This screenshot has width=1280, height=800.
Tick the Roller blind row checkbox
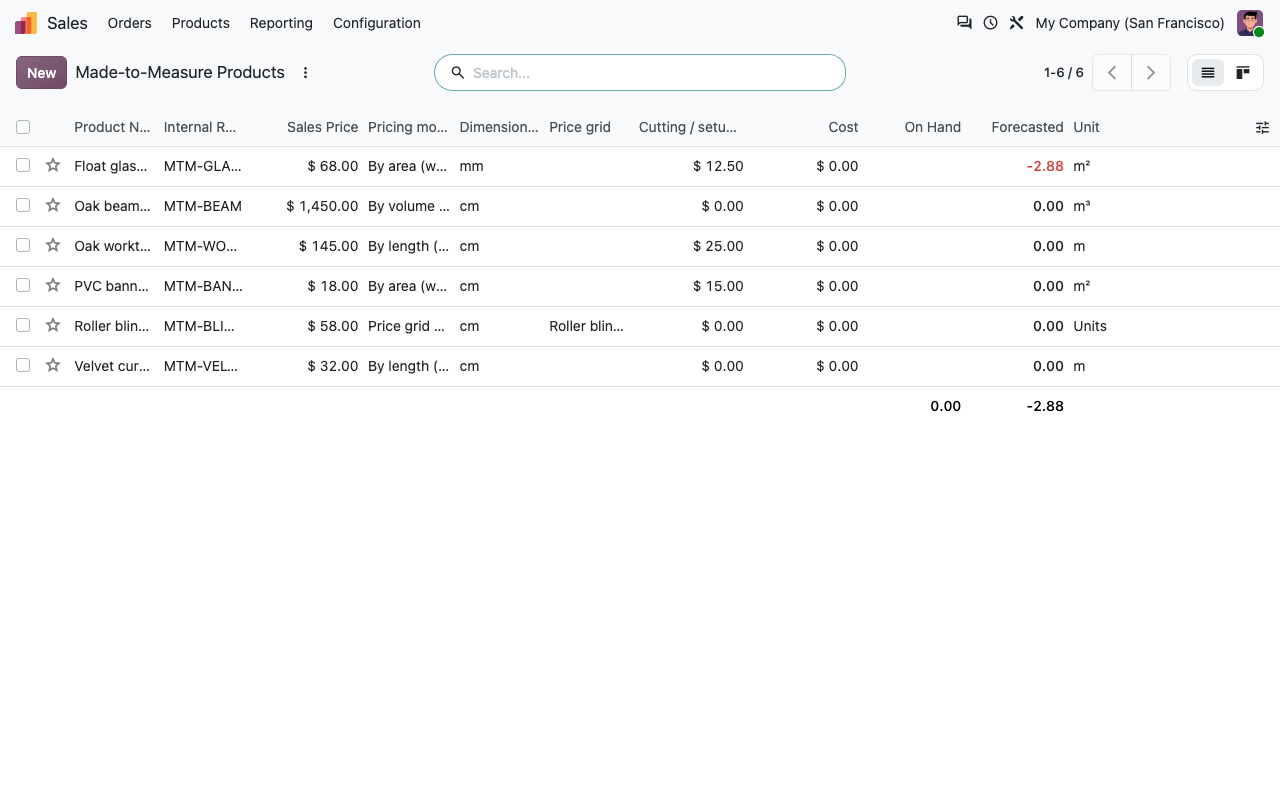pyautogui.click(x=23, y=325)
